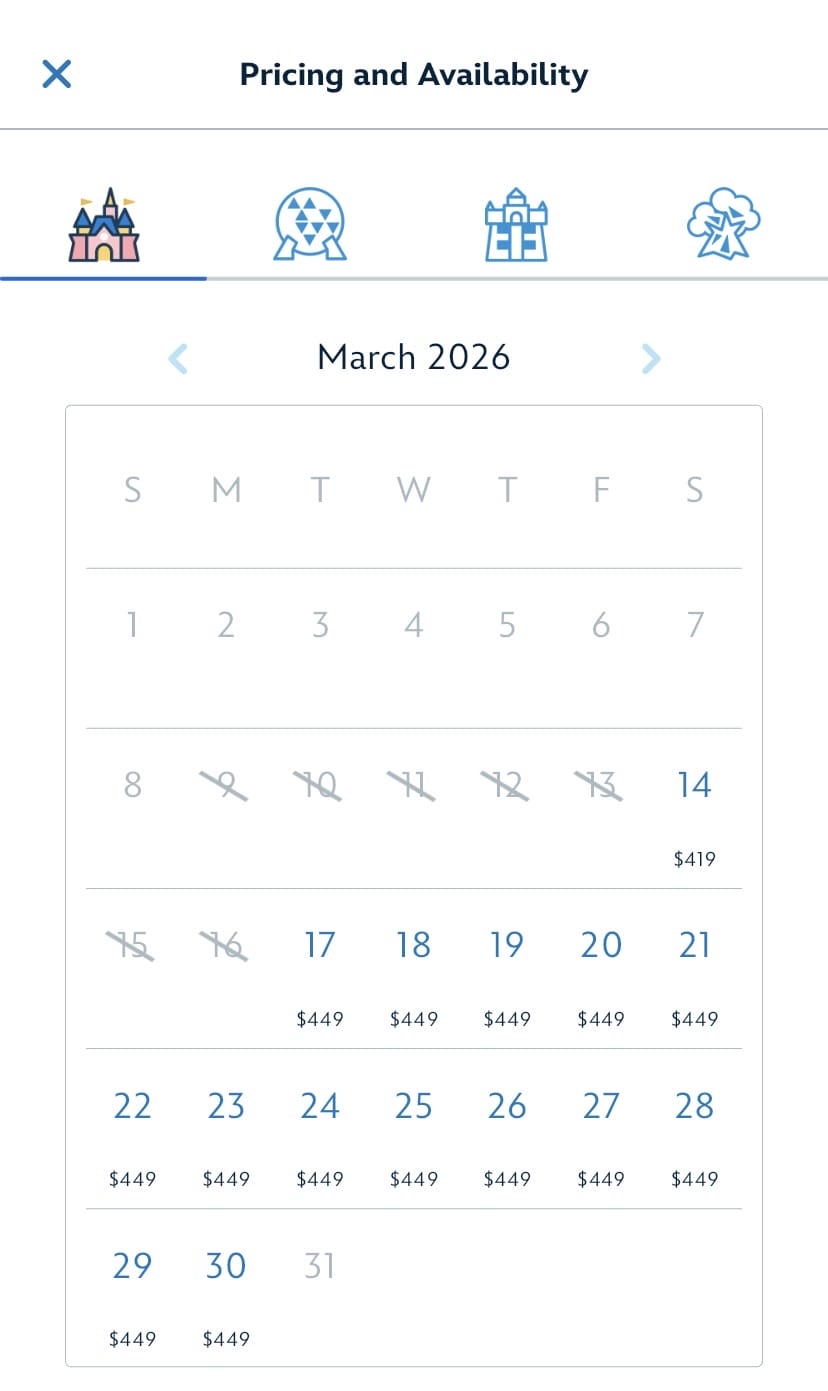The image size is (828, 1391).
Task: Tap the March 2026 month title
Action: click(413, 357)
